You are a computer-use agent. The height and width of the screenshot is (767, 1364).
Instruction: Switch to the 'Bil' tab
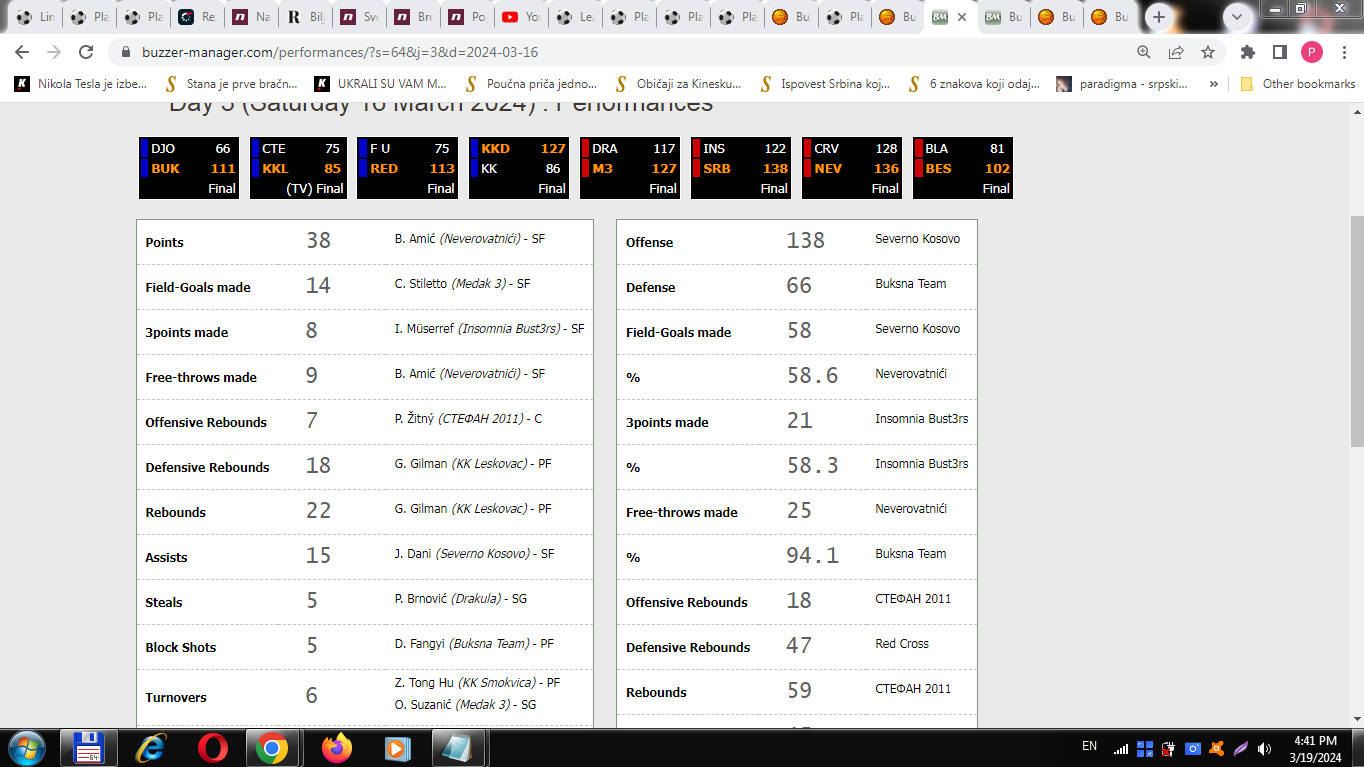tap(305, 17)
